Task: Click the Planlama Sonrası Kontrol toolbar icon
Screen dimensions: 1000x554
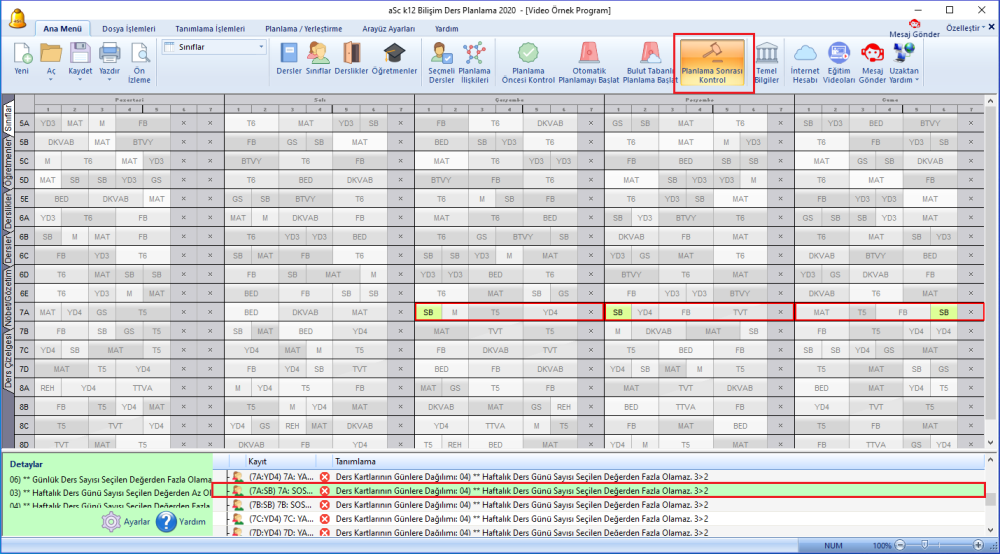Action: 712,62
